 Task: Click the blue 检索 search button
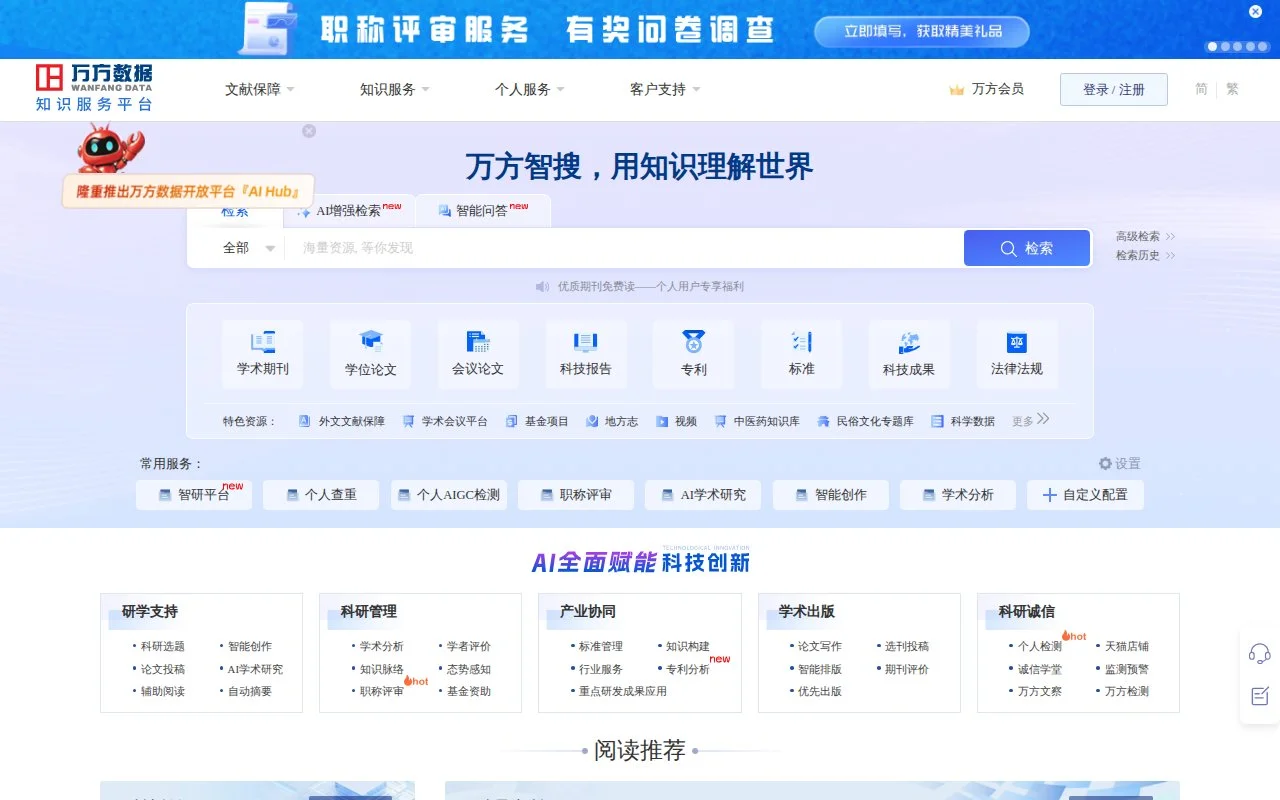[1027, 248]
